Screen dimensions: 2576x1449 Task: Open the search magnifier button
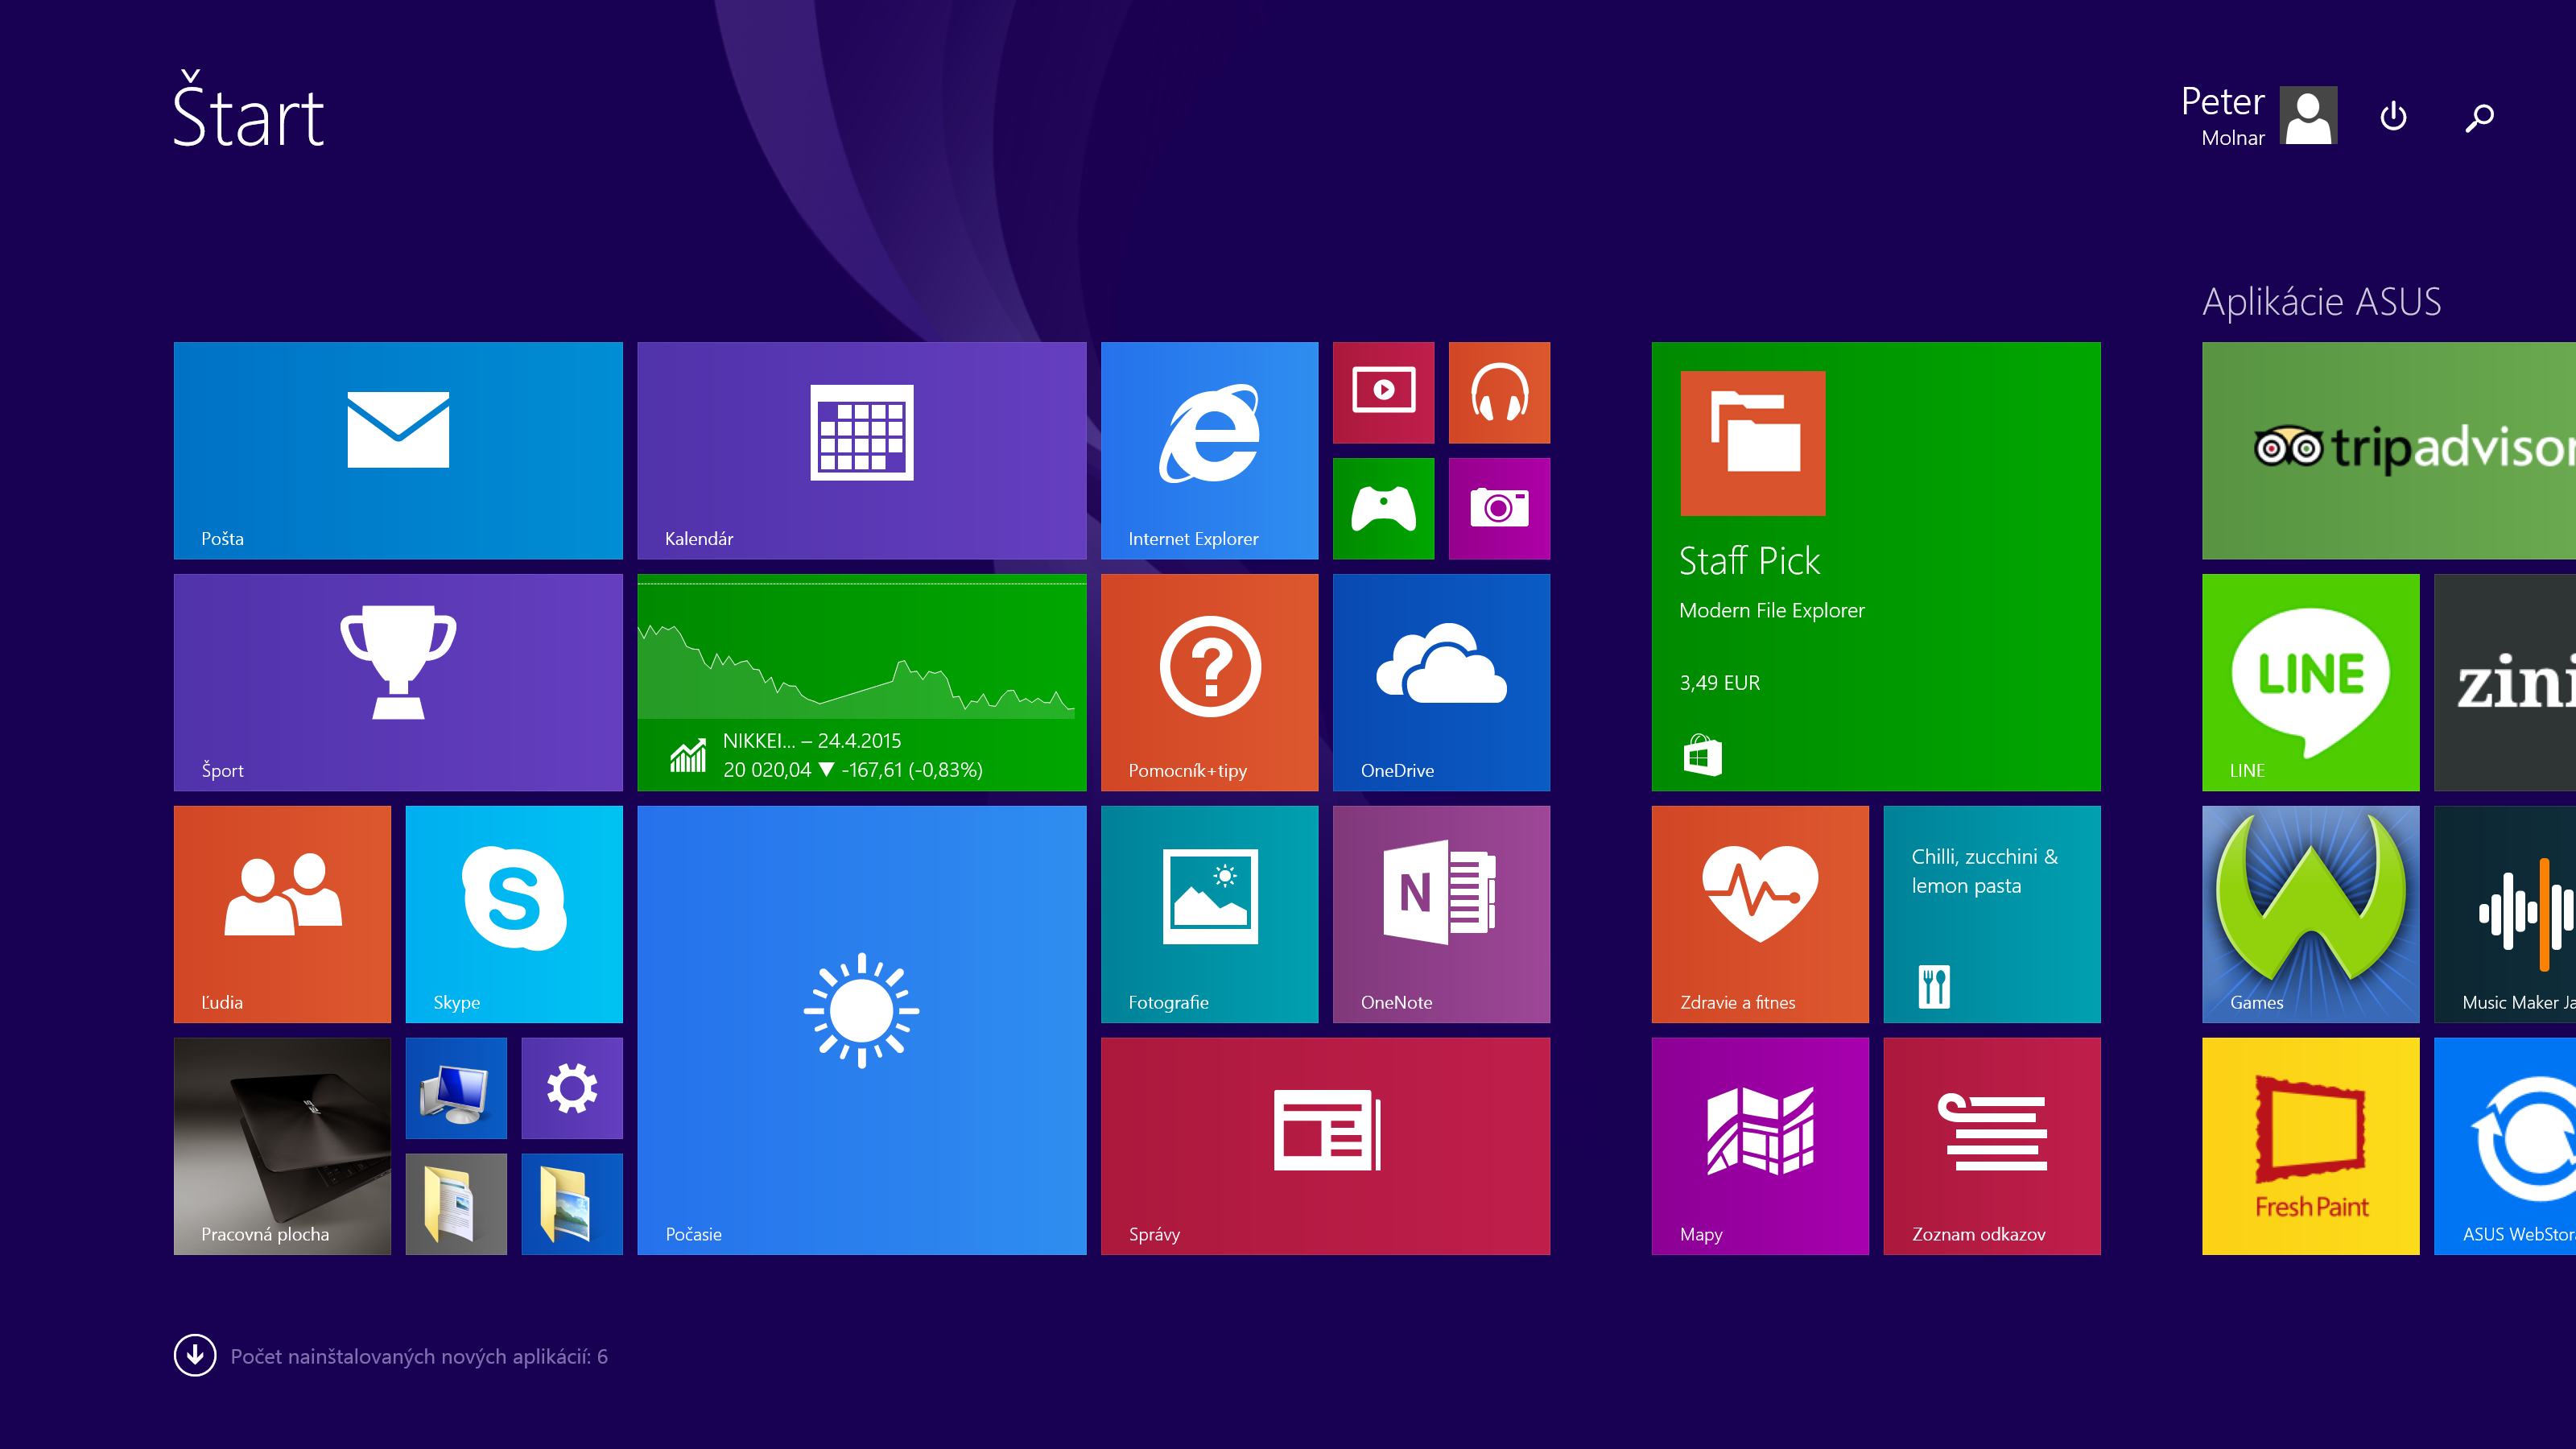tap(2479, 117)
